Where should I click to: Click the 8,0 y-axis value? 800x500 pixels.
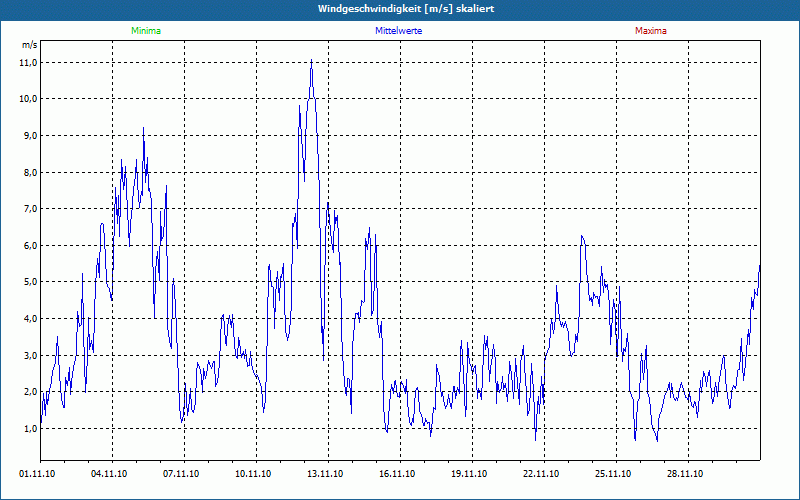[30, 172]
